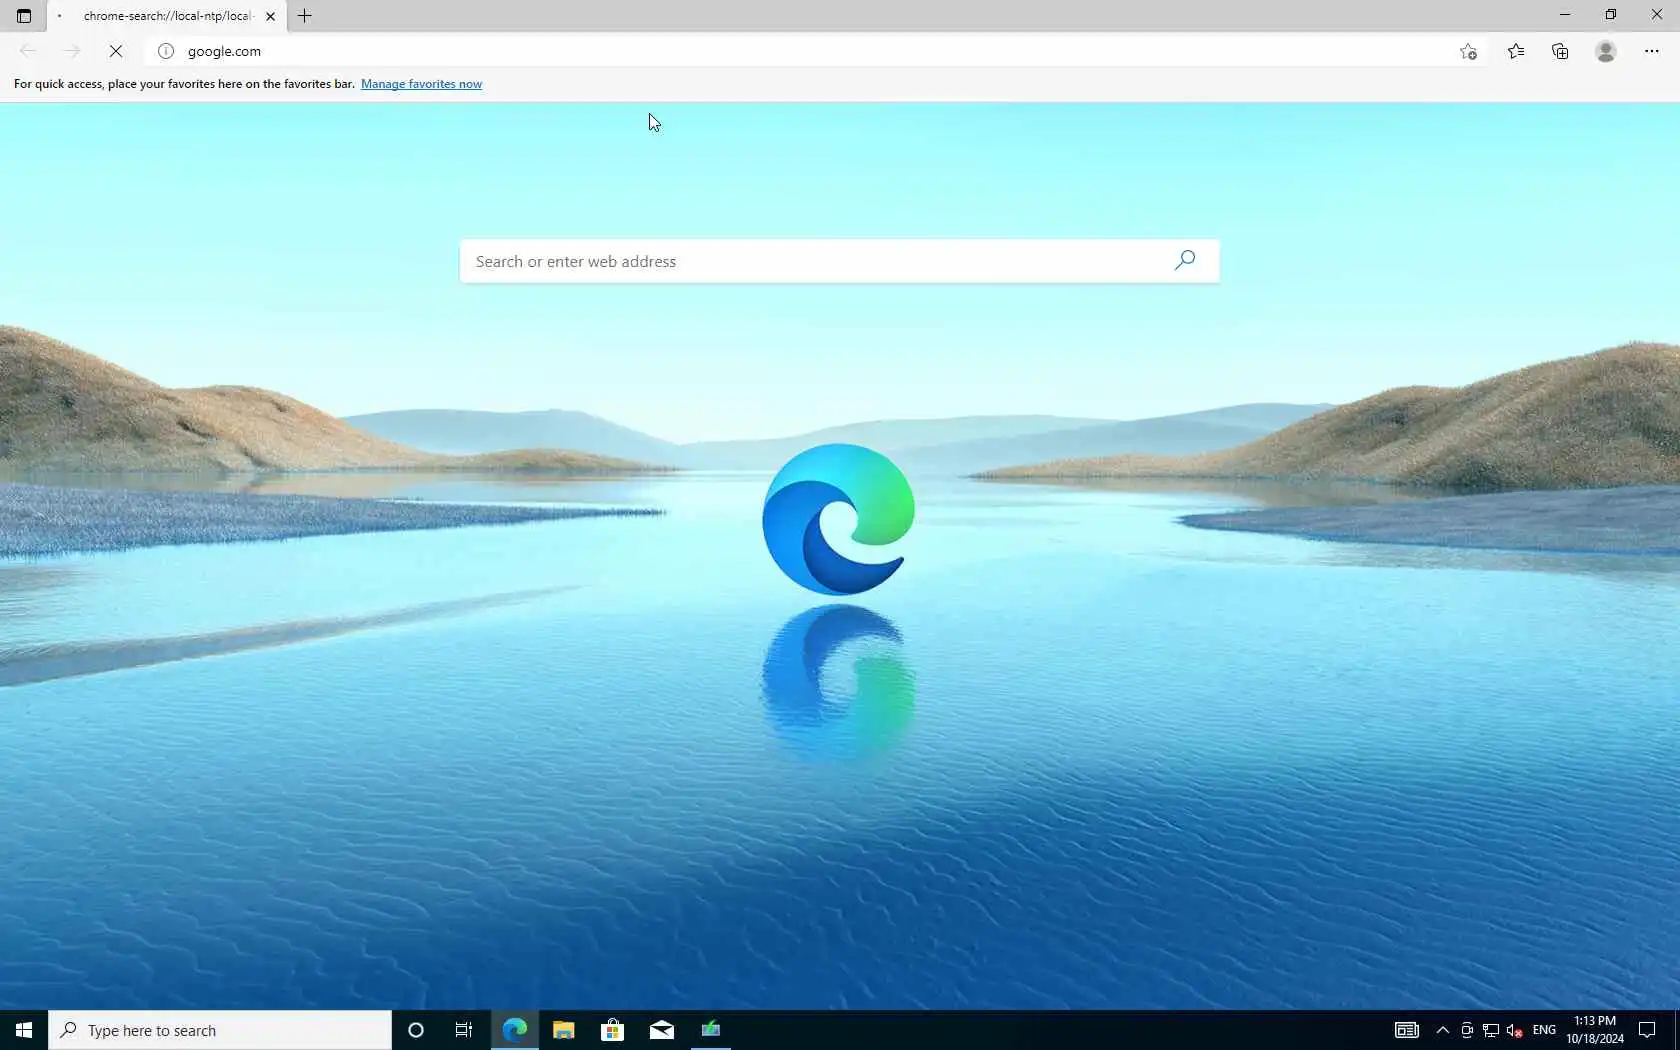
Task: Open the Favorites list
Action: [1516, 51]
